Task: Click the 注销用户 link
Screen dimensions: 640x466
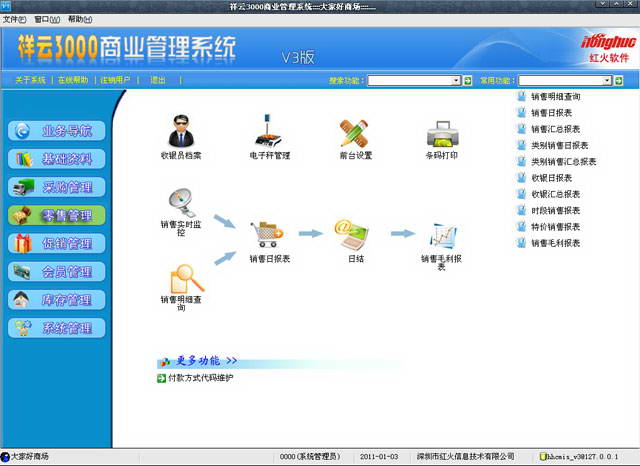Action: pyautogui.click(x=115, y=80)
